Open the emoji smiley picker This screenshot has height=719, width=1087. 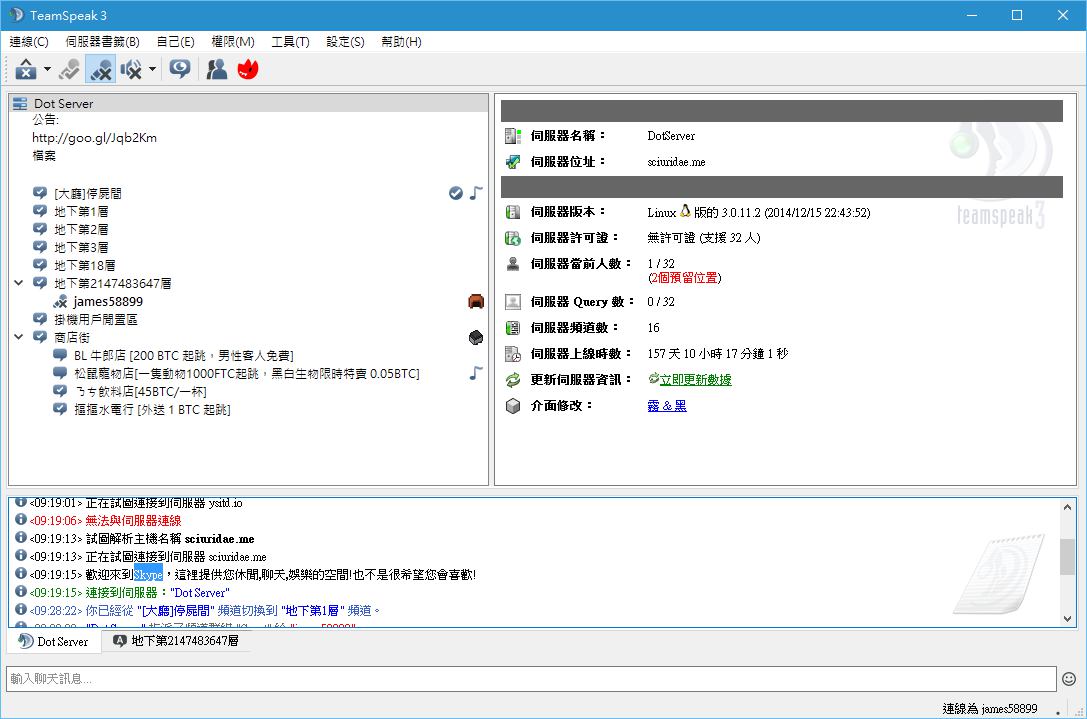pos(1069,679)
